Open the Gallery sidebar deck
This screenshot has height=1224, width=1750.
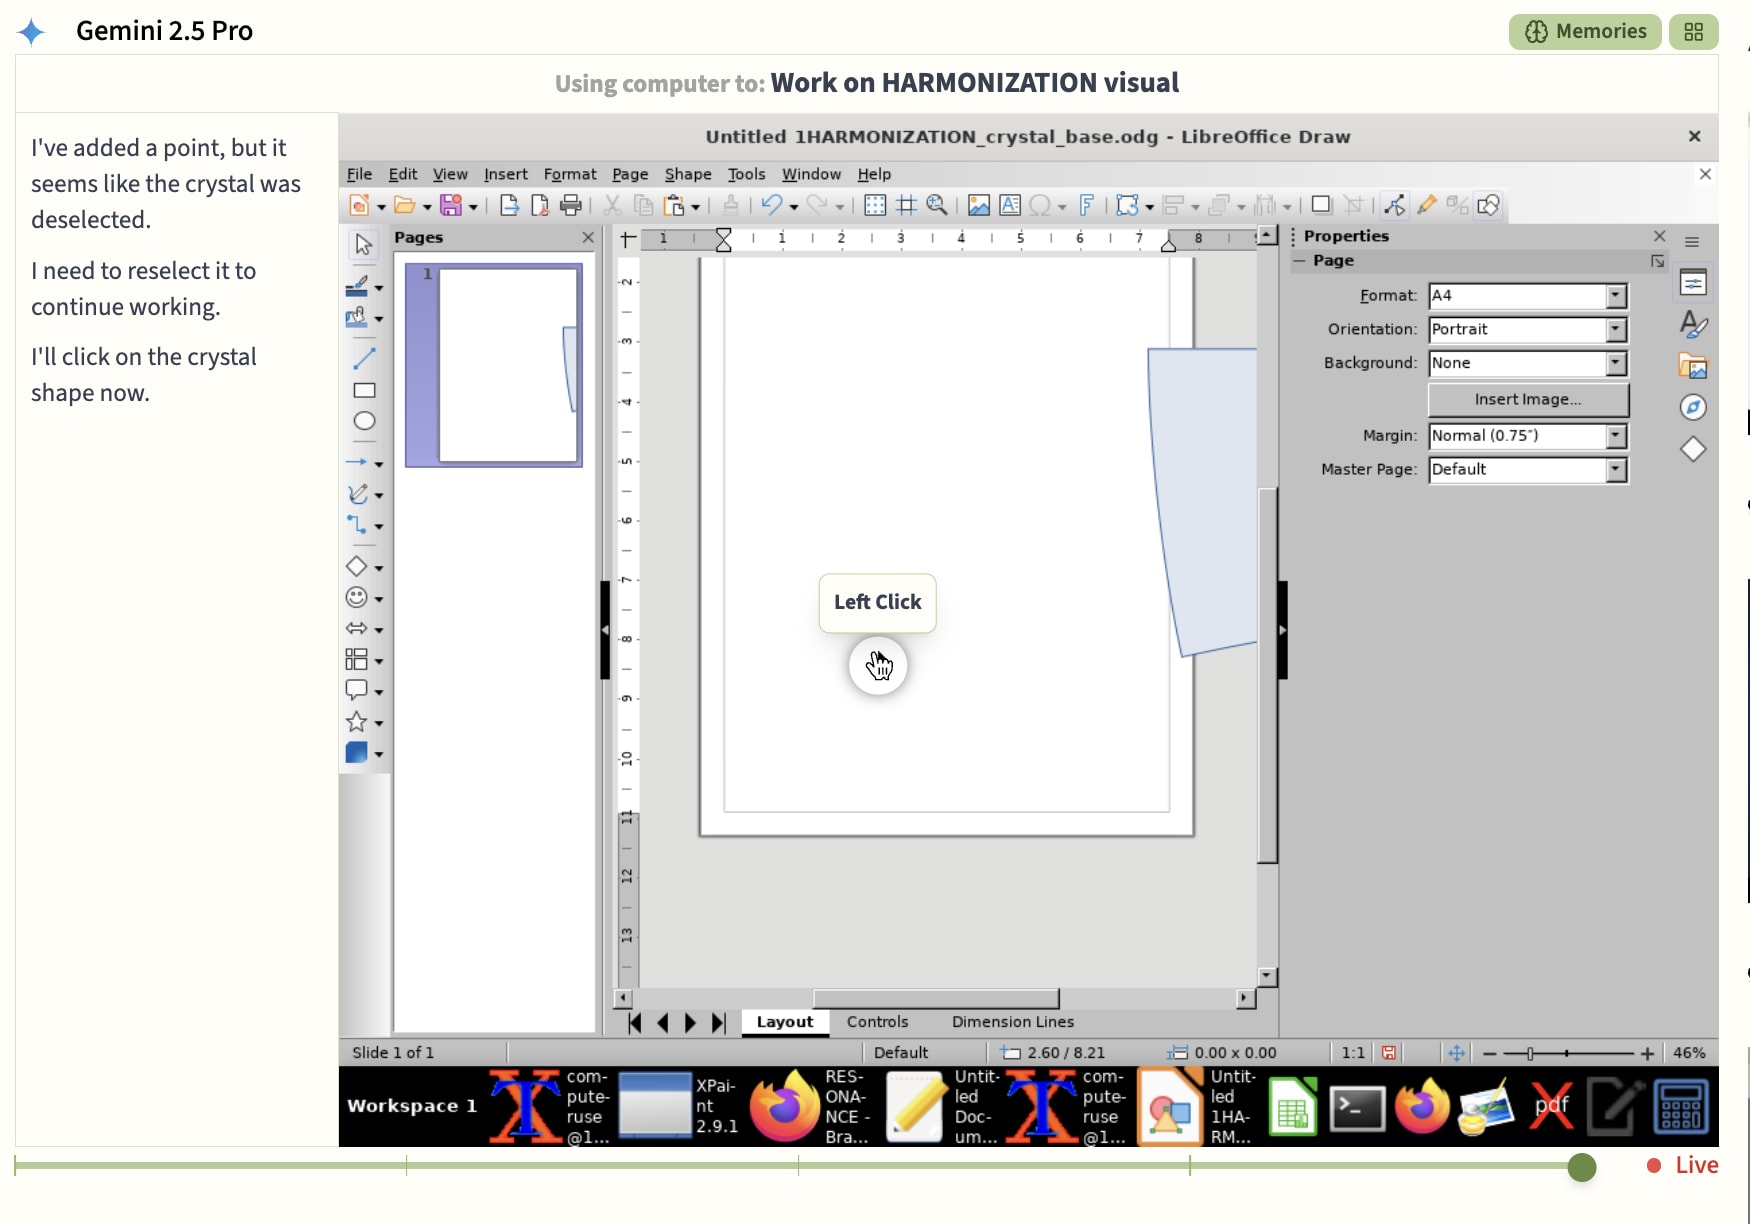coord(1692,366)
